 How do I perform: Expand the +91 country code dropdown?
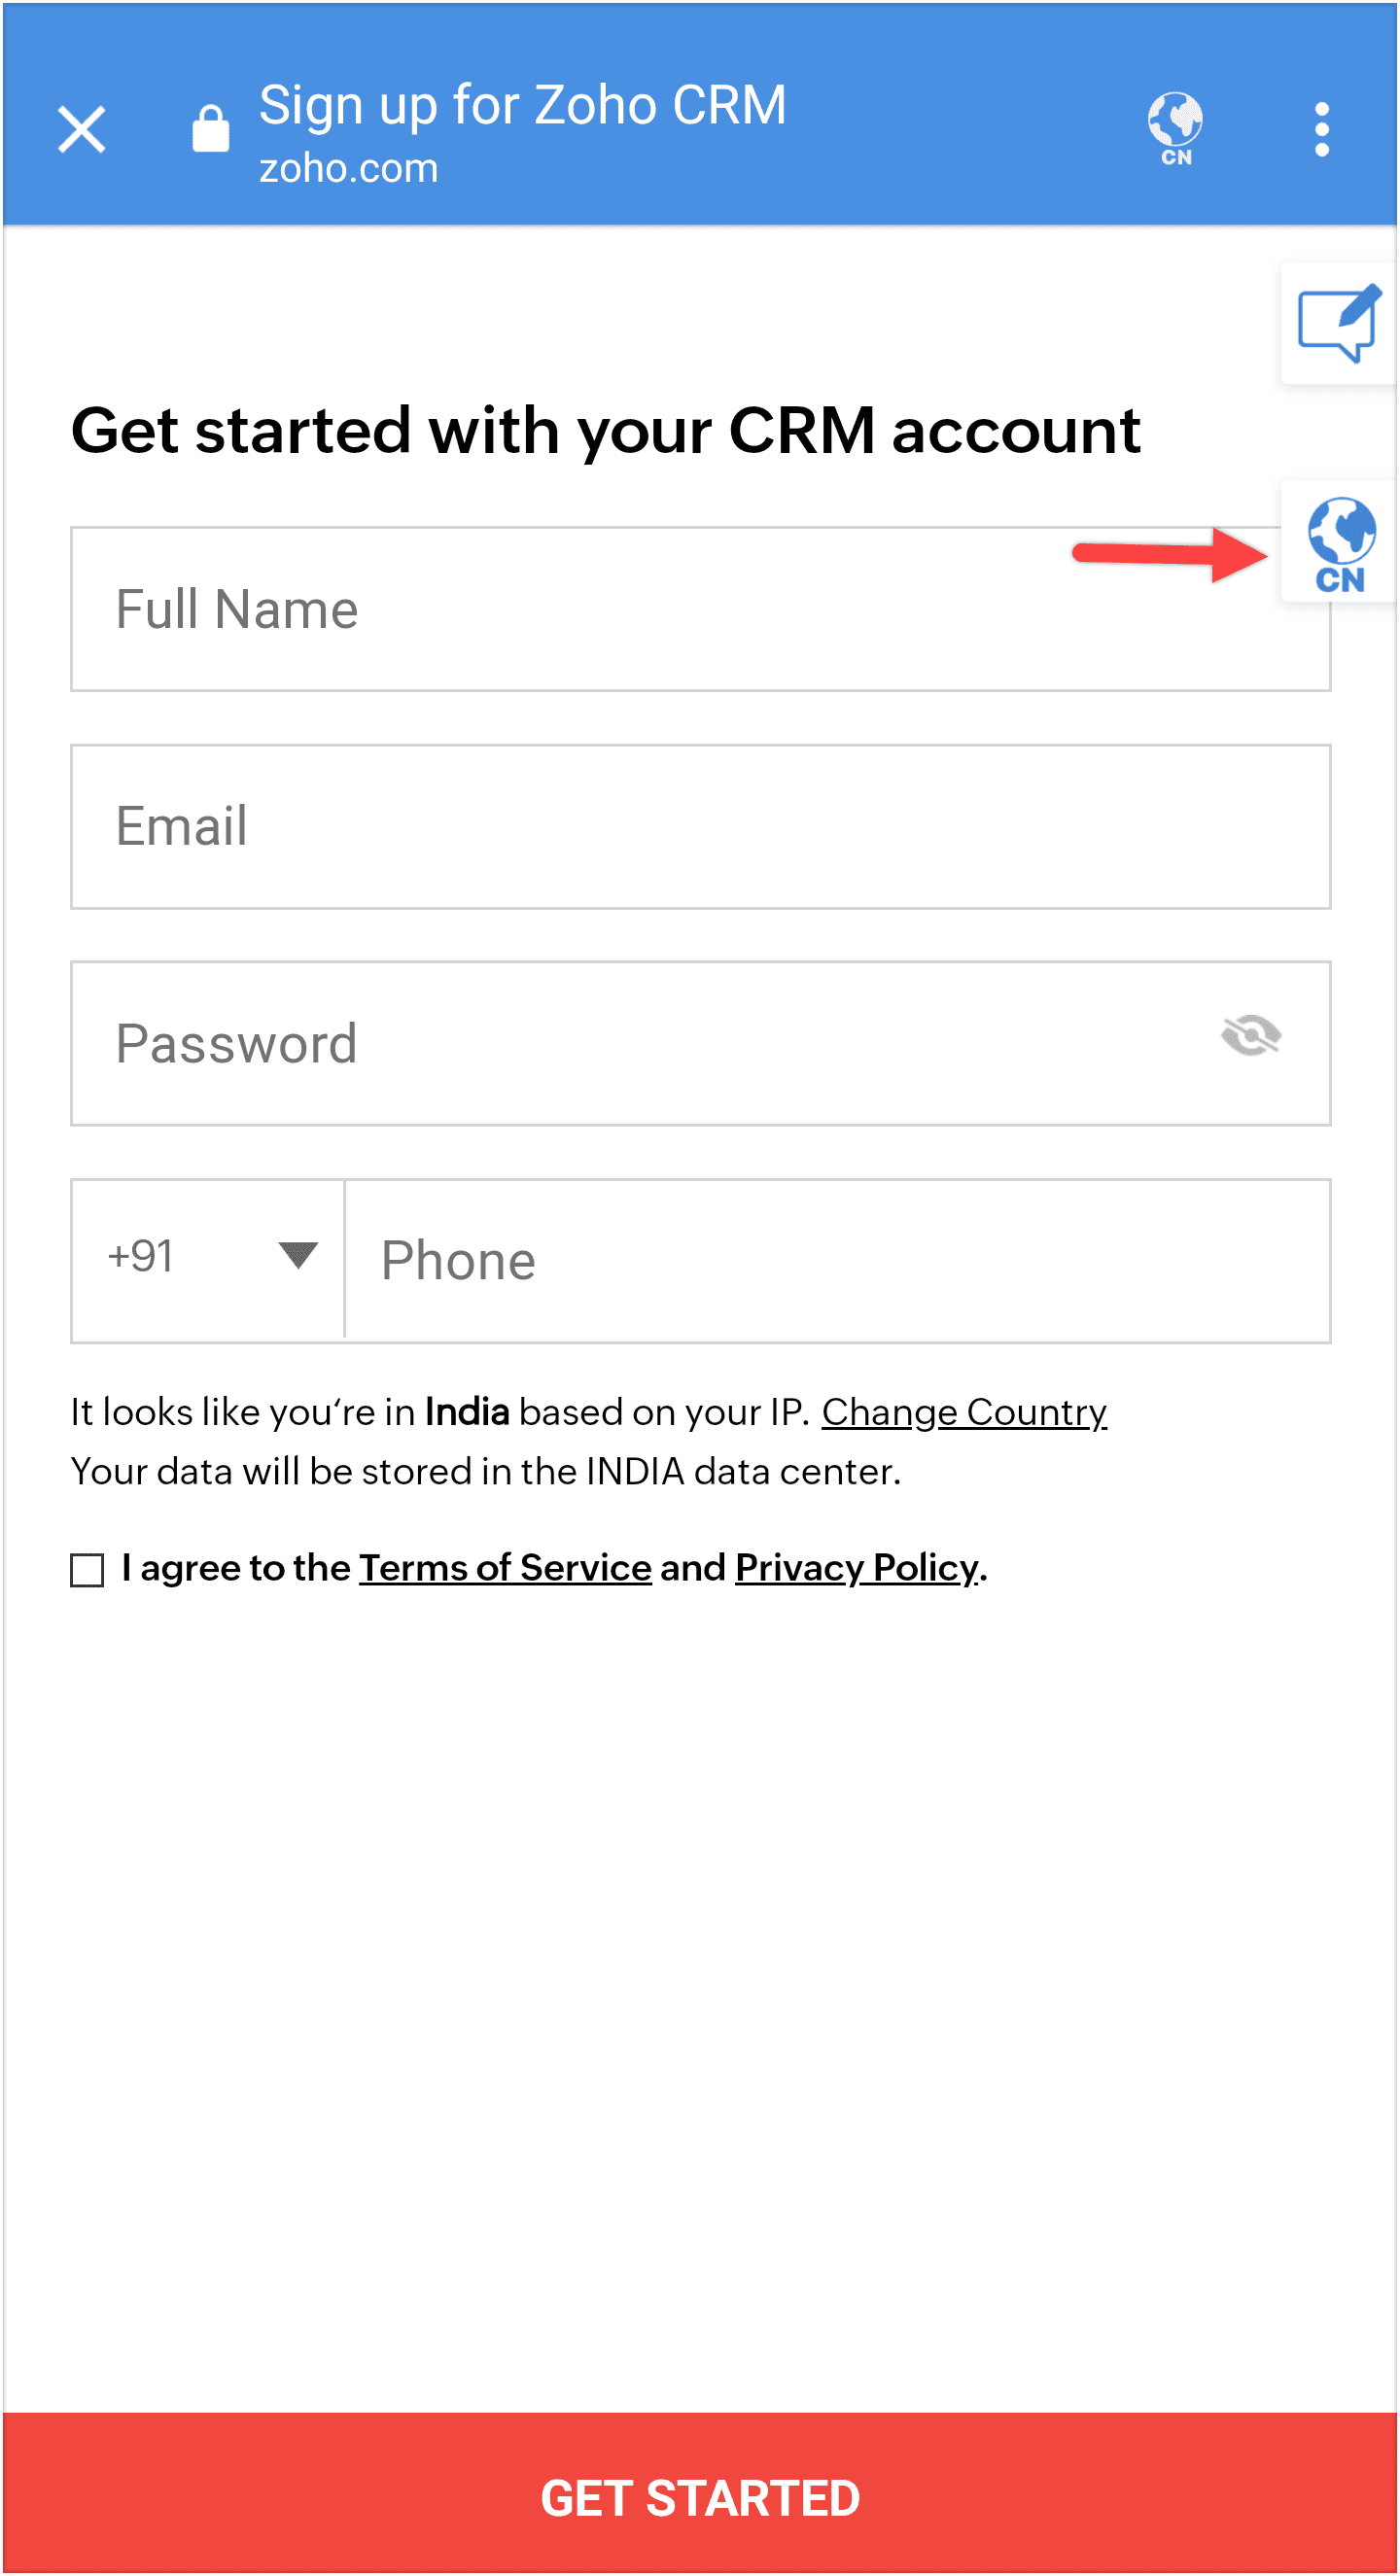(x=208, y=1258)
